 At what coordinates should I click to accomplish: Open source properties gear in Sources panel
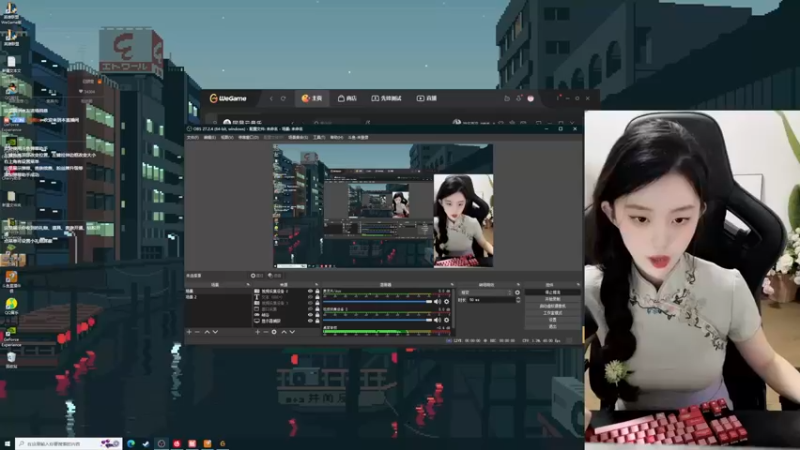274,332
